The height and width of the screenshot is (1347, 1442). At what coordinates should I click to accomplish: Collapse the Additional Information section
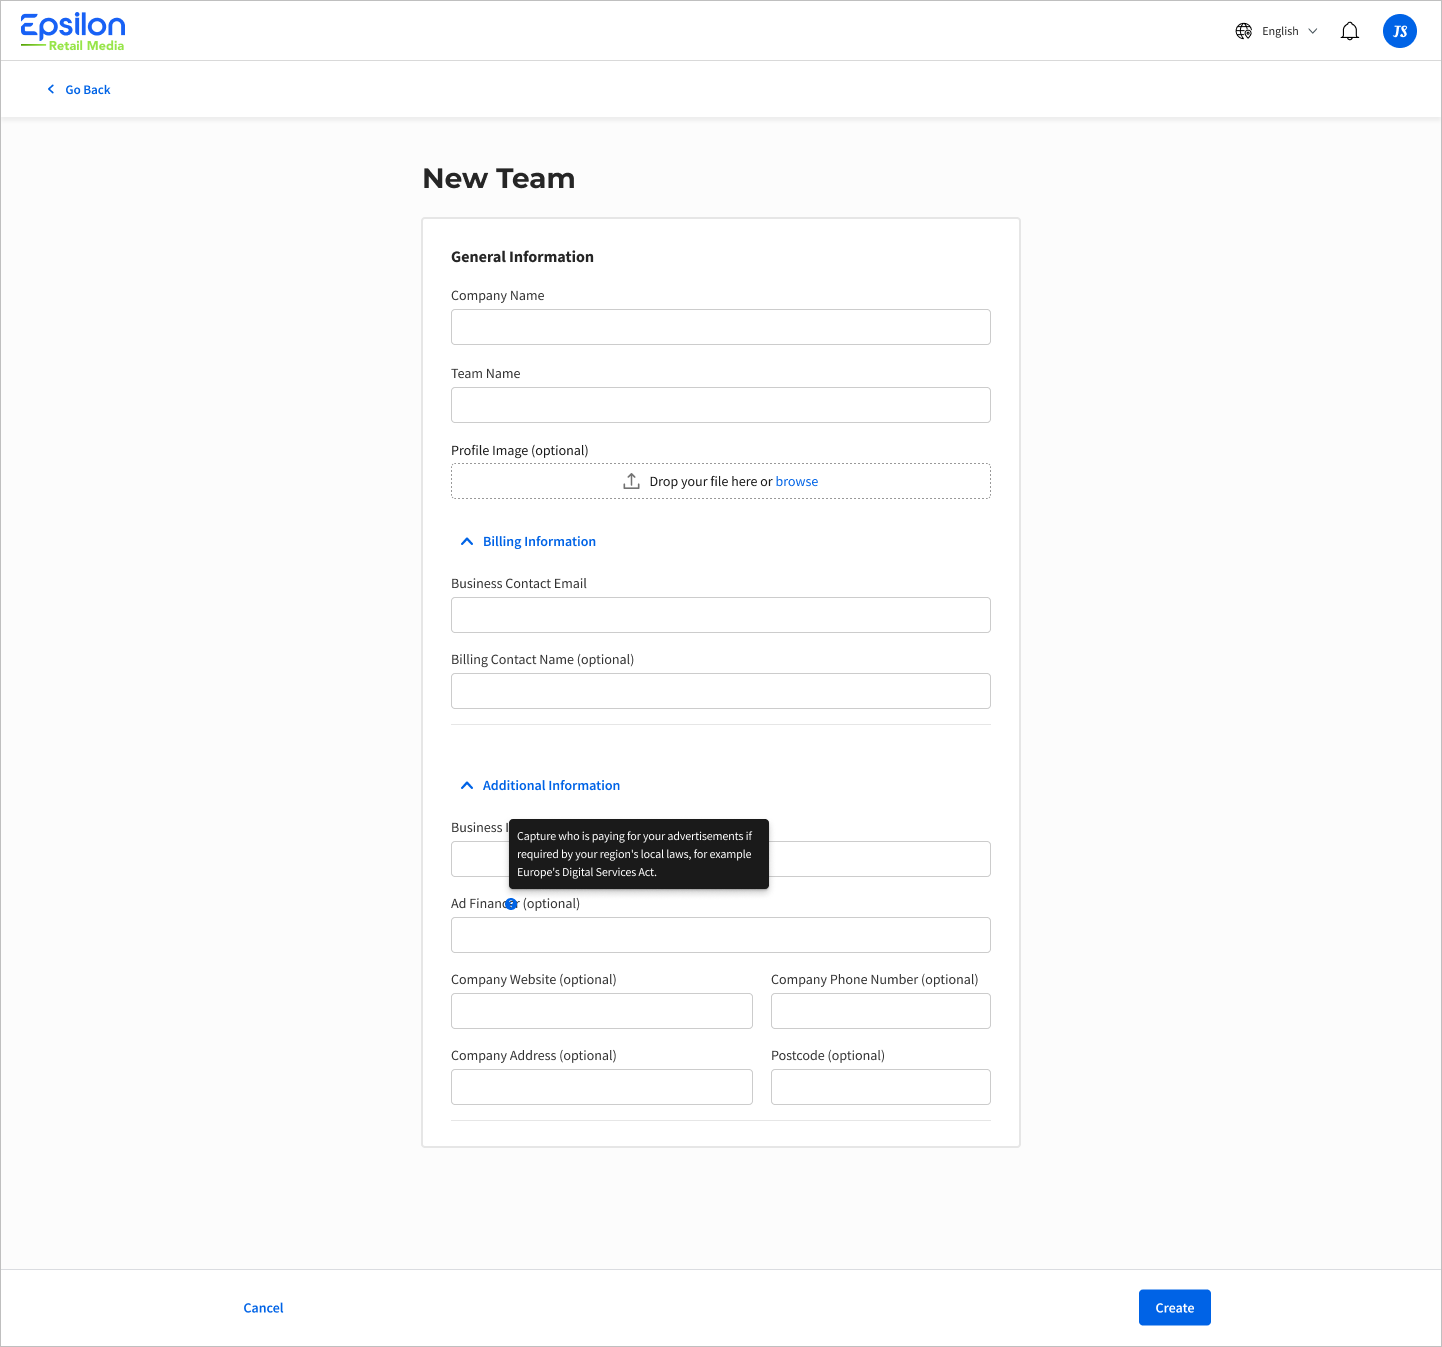point(540,785)
